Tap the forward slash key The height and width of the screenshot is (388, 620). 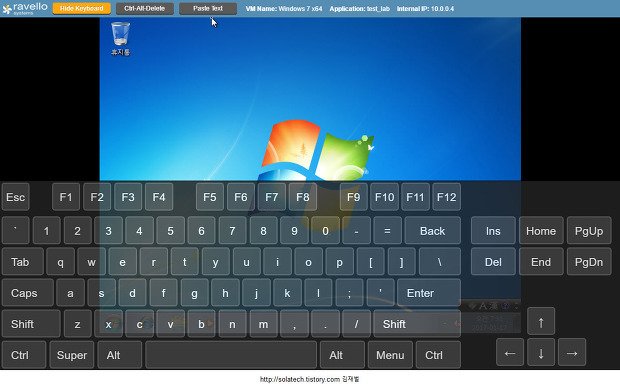[356, 324]
